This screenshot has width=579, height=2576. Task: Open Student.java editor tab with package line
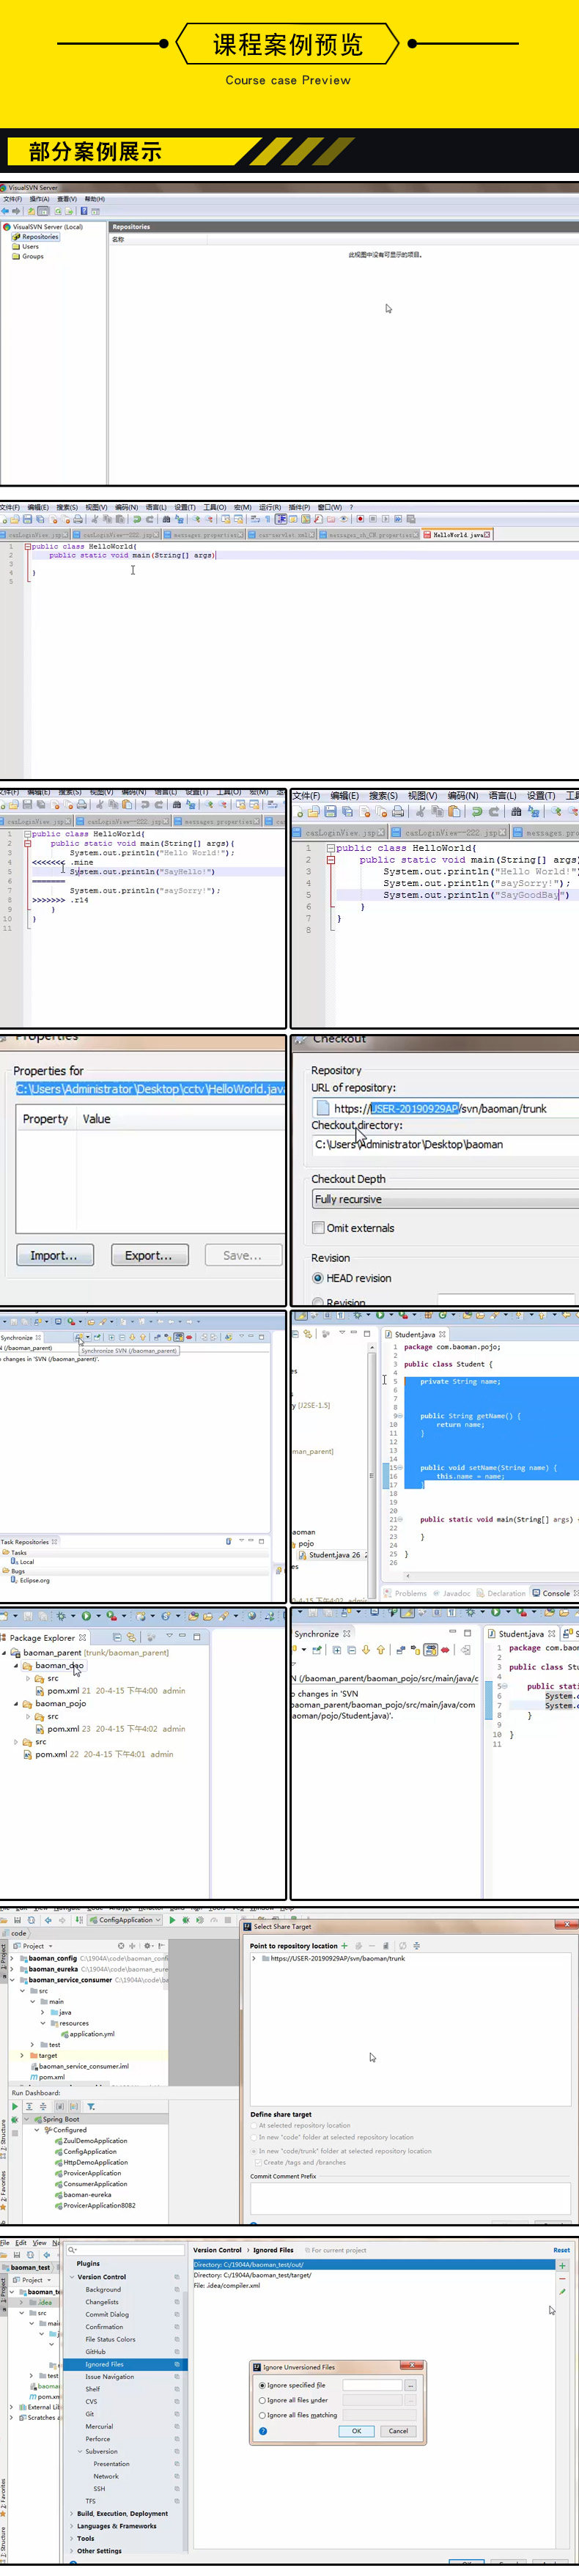pos(416,1334)
